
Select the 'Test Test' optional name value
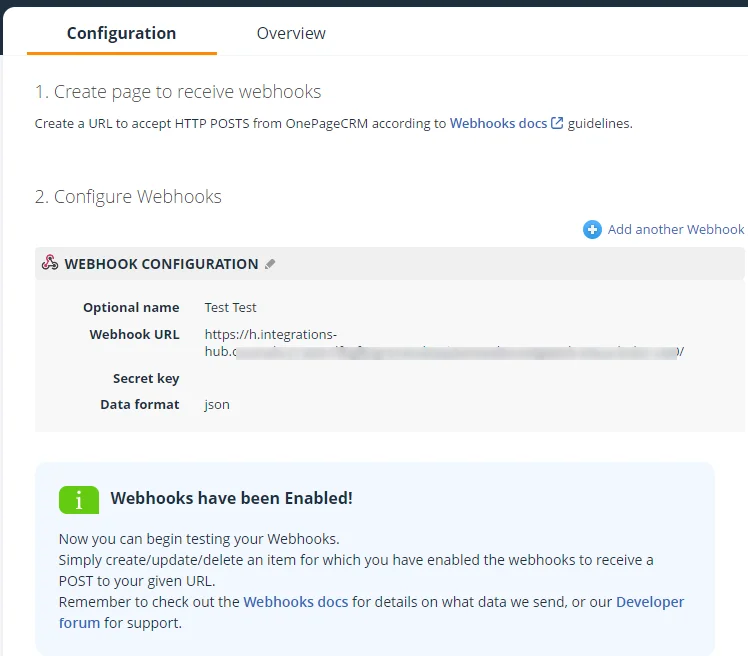pyautogui.click(x=230, y=307)
